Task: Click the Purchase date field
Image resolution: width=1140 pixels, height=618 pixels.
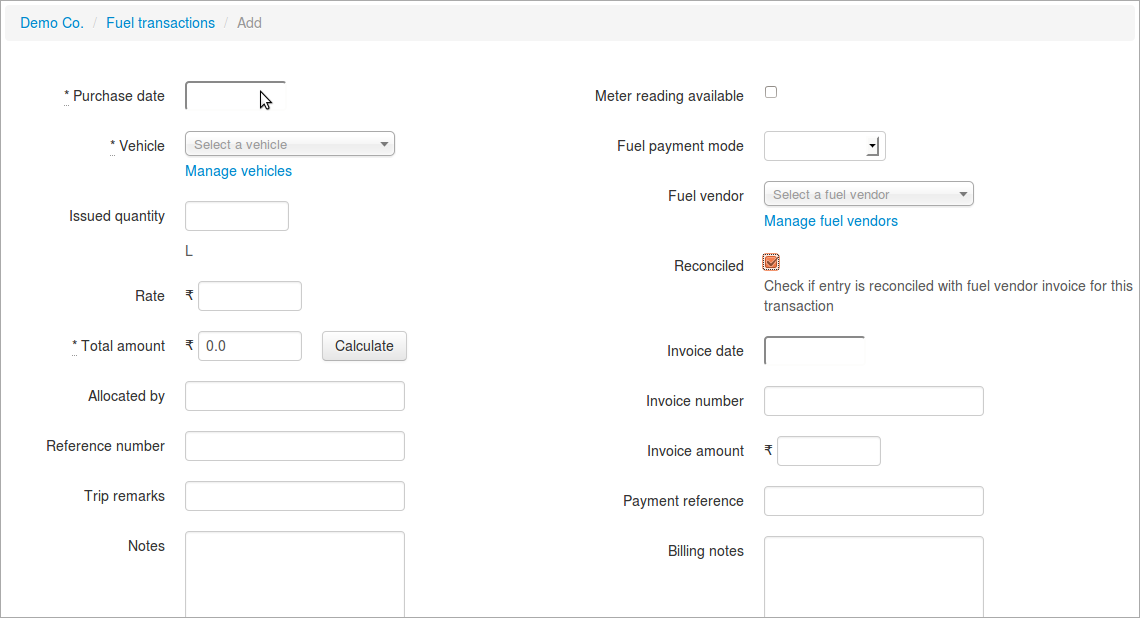Action: pos(236,96)
